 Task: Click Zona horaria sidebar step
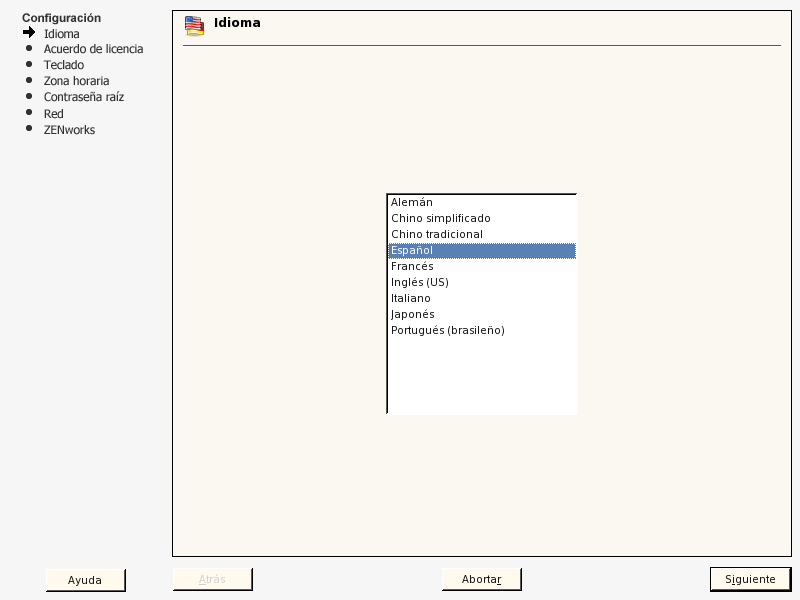point(77,81)
